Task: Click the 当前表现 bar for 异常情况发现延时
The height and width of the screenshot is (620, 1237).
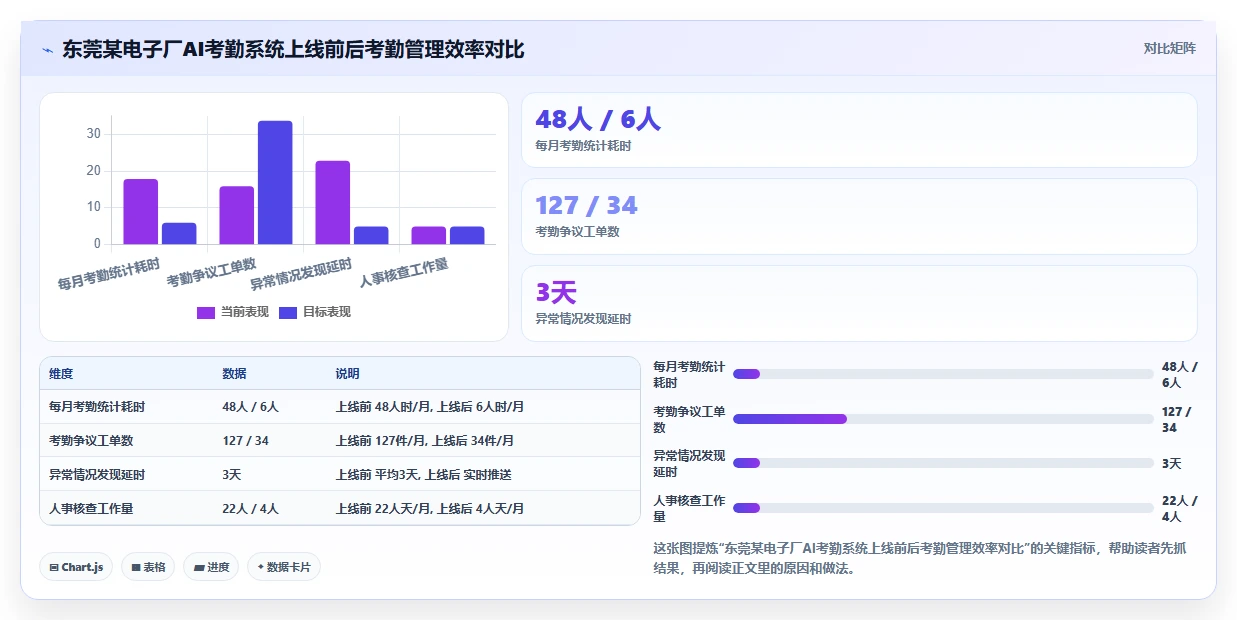Action: [x=333, y=202]
